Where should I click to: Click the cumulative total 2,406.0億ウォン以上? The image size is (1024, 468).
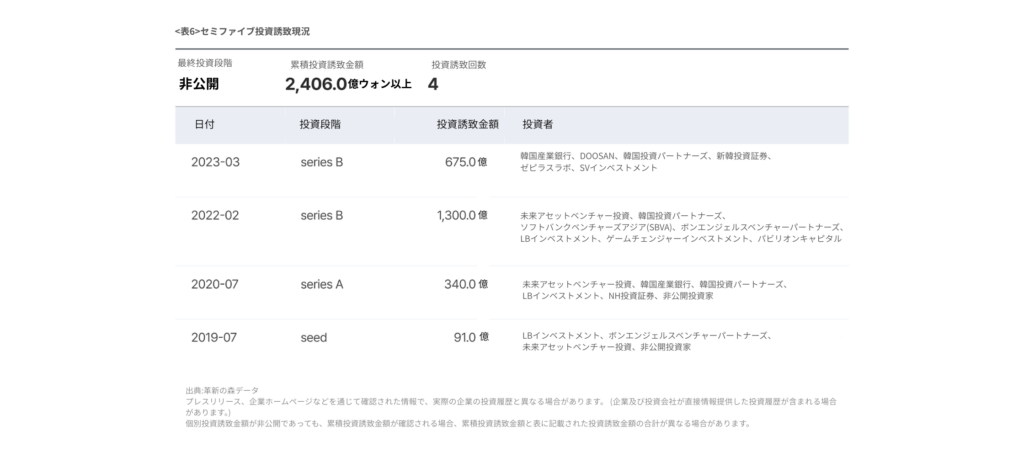[x=348, y=84]
